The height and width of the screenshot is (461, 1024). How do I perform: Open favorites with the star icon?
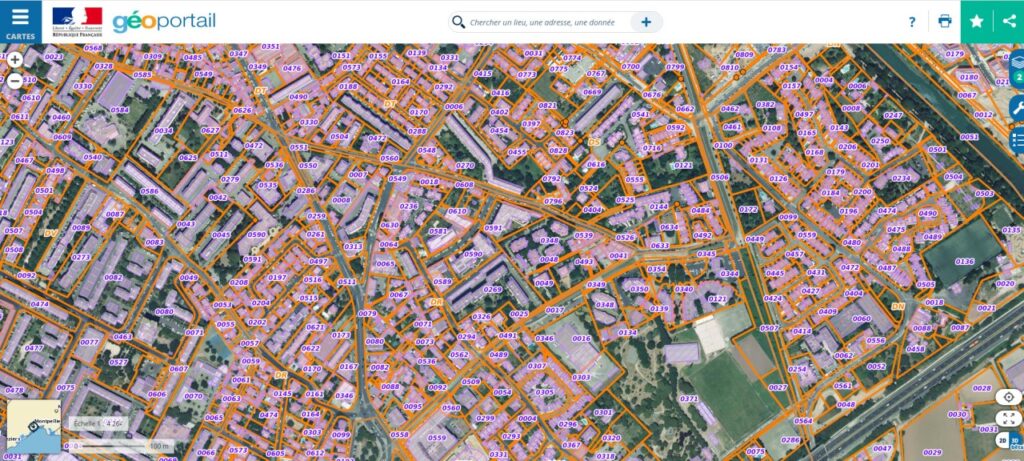(x=976, y=22)
